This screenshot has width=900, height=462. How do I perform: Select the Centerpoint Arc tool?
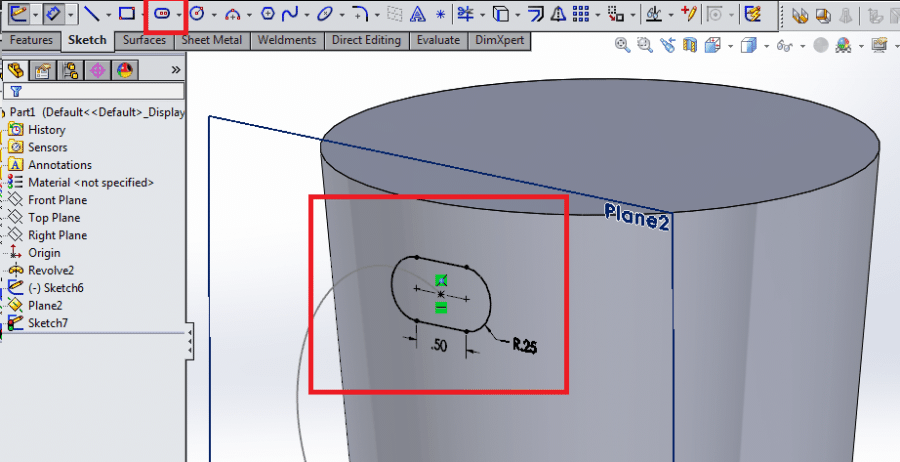coord(232,14)
